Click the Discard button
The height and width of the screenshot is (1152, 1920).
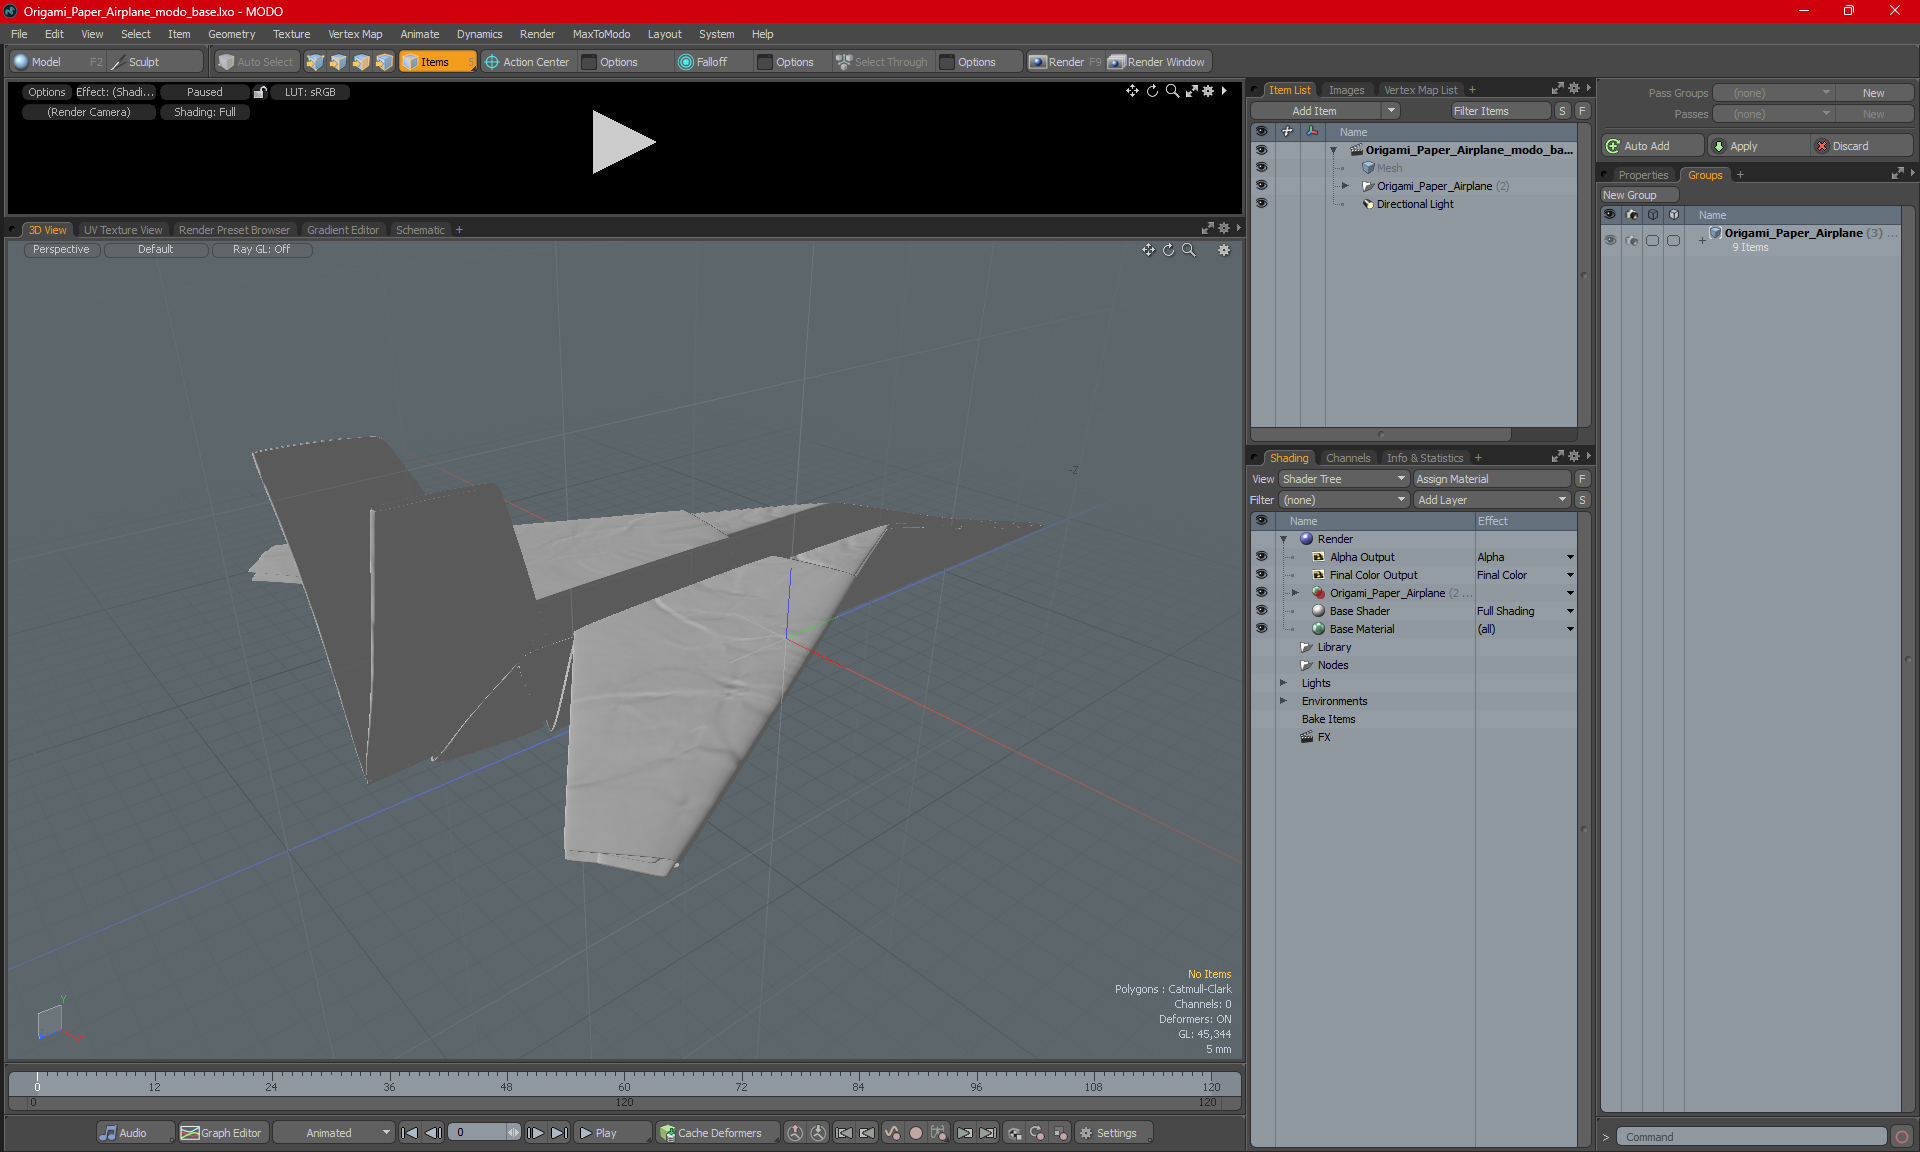pos(1860,146)
